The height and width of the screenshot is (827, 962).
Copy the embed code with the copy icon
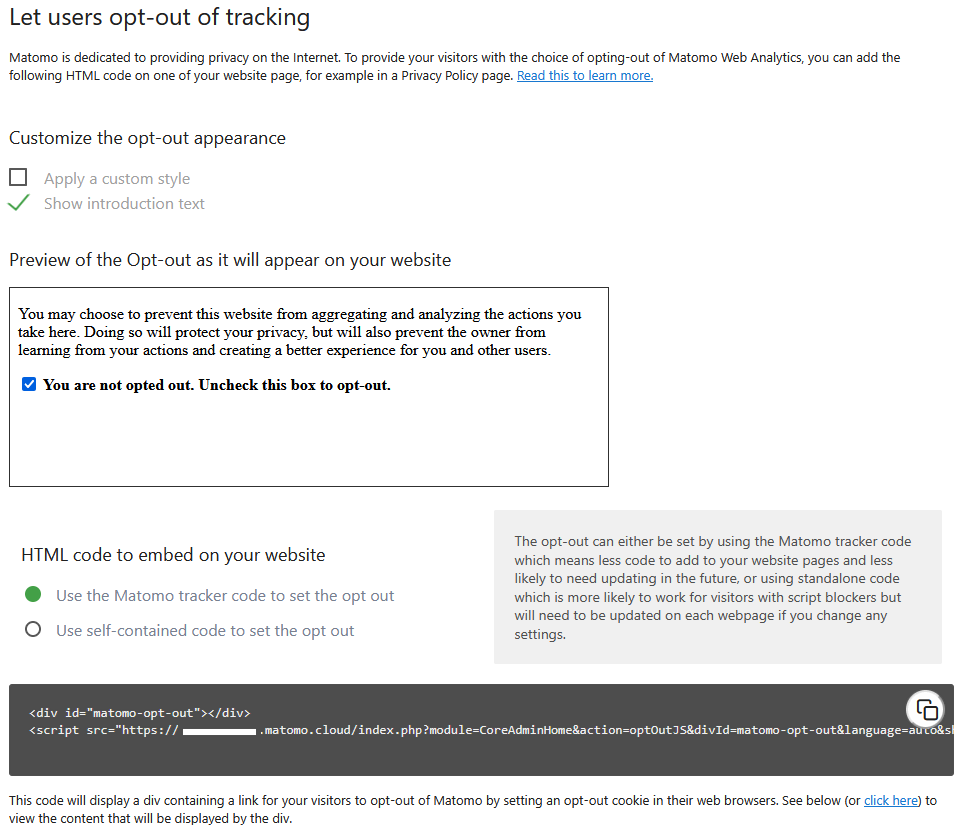click(x=927, y=710)
